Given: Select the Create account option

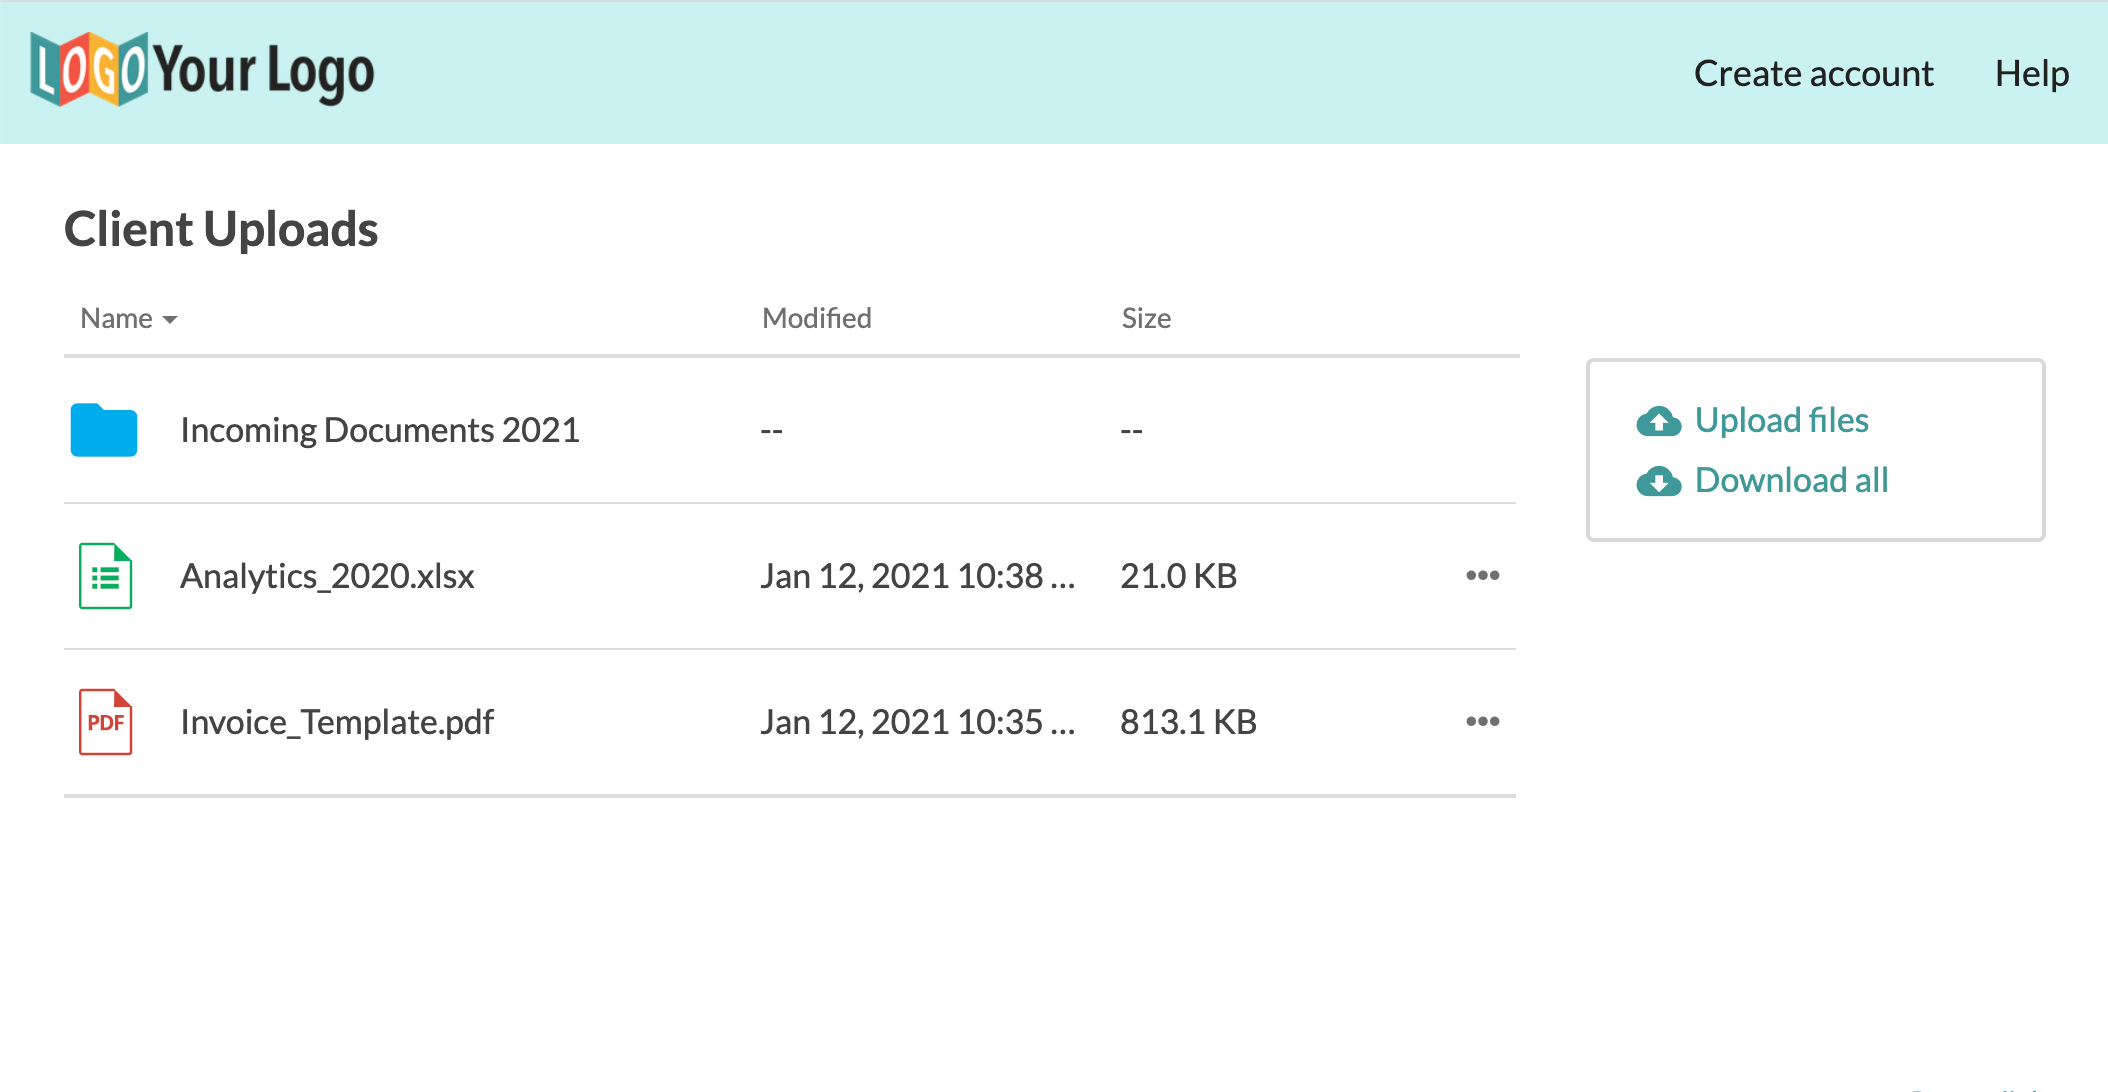Looking at the screenshot, I should (1813, 73).
